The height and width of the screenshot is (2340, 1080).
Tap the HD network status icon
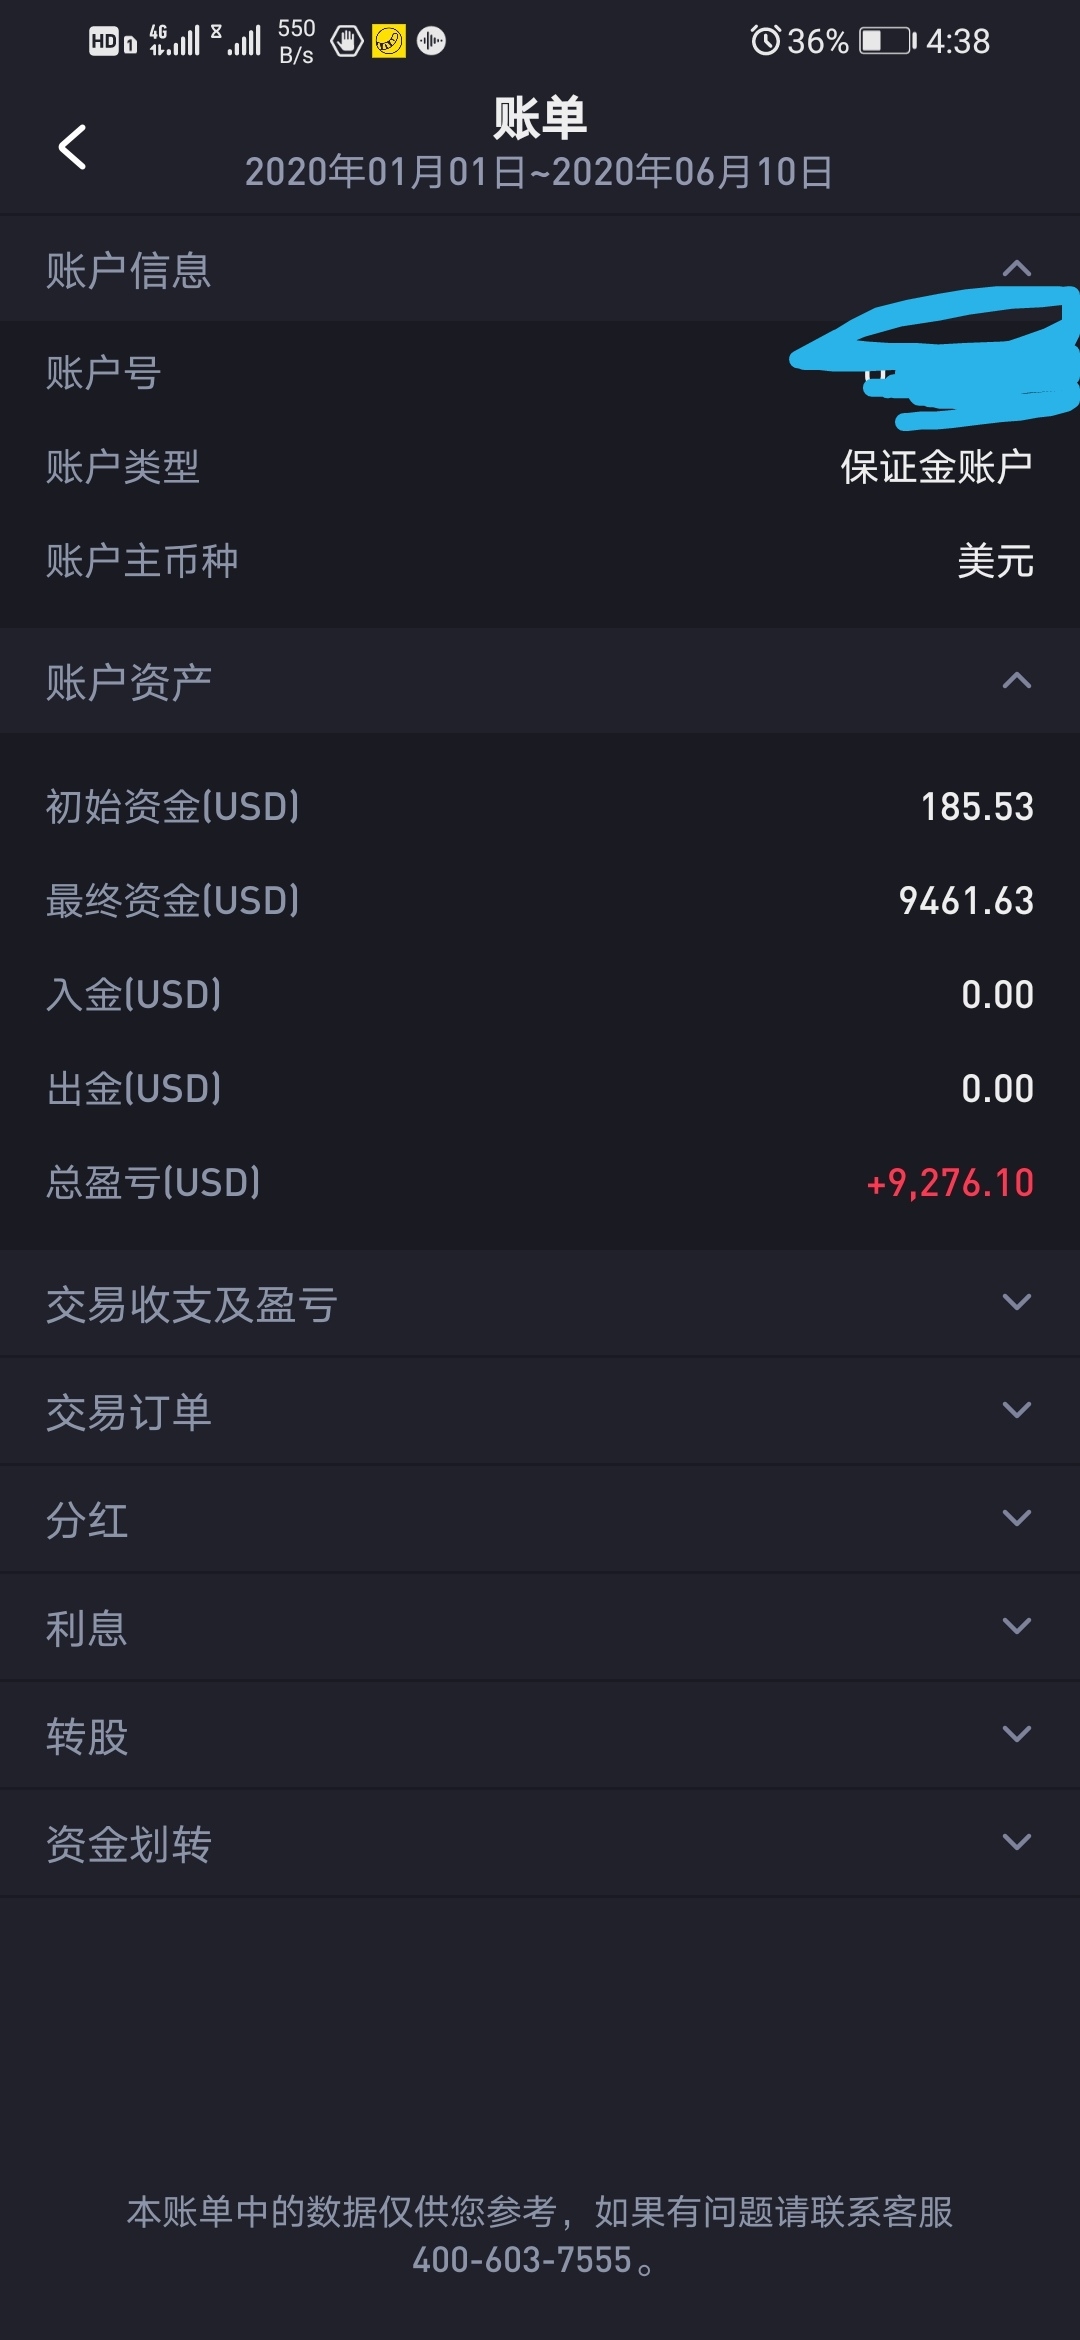tap(112, 41)
